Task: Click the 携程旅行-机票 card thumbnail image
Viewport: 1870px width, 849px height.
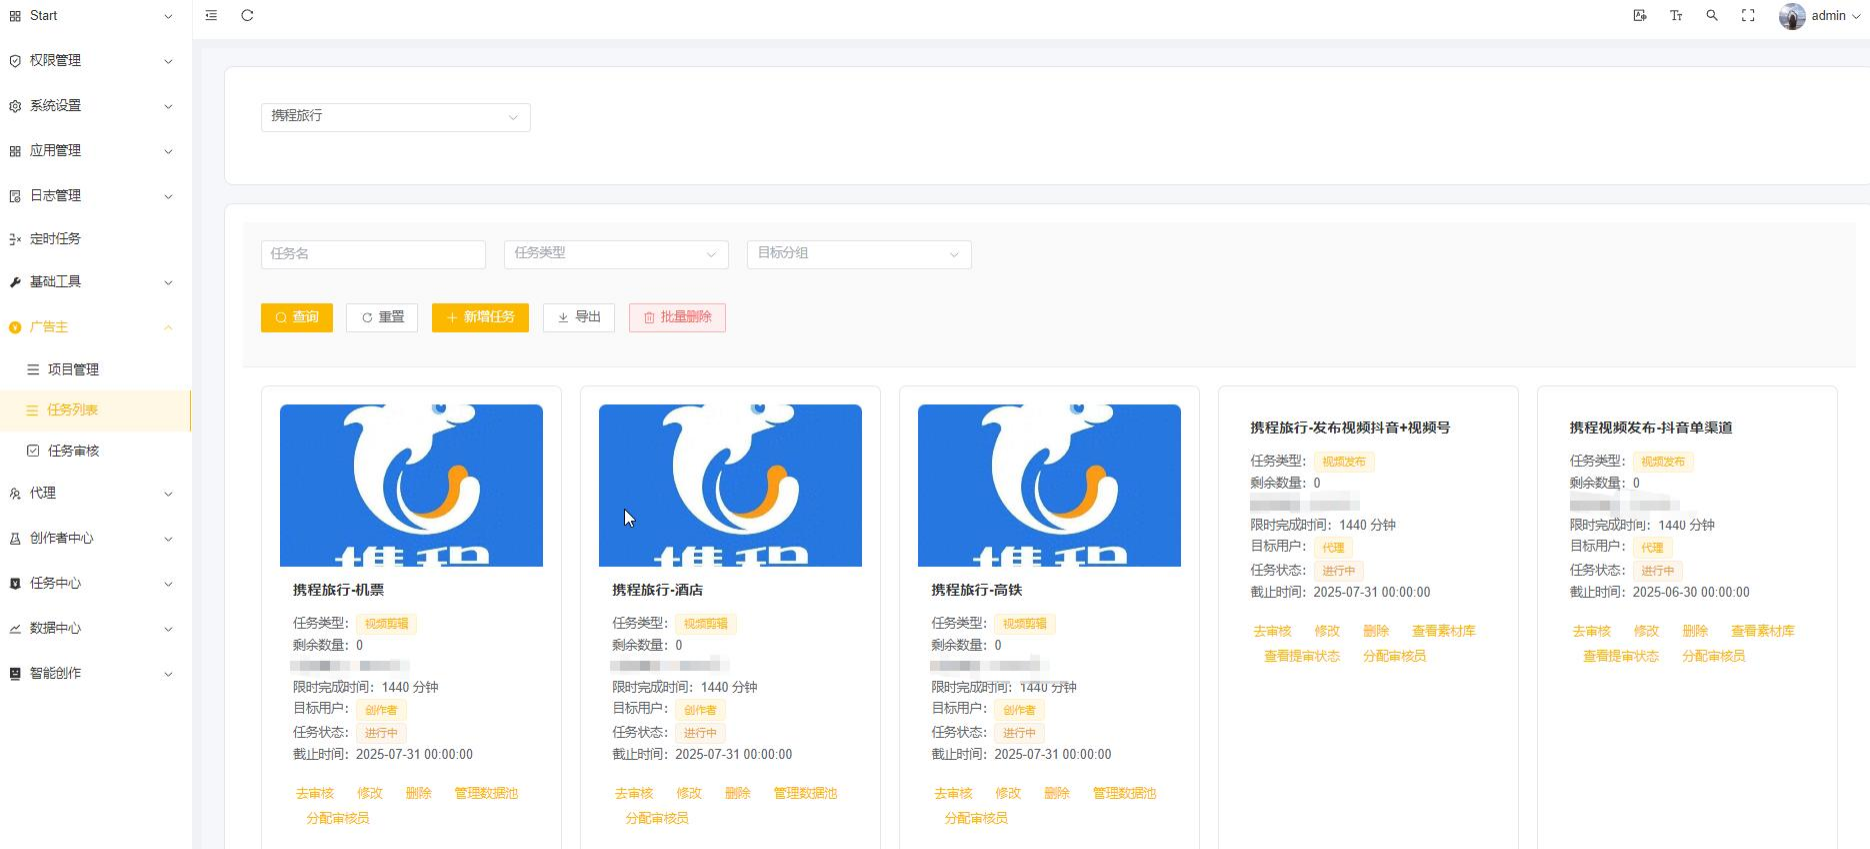Action: 411,485
